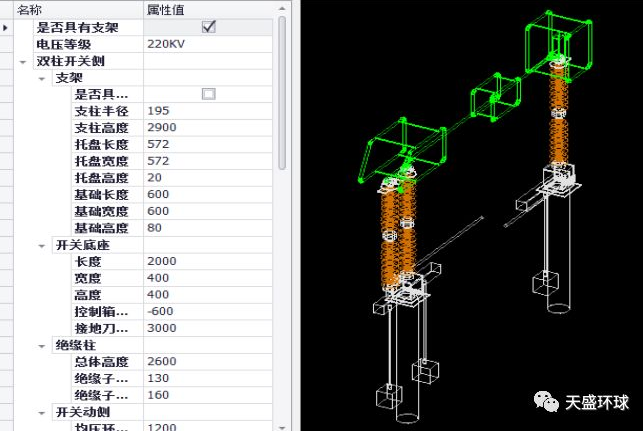This screenshot has height=431, width=643.
Task: Edit the 托盘高度 value 20
Action: [208, 178]
